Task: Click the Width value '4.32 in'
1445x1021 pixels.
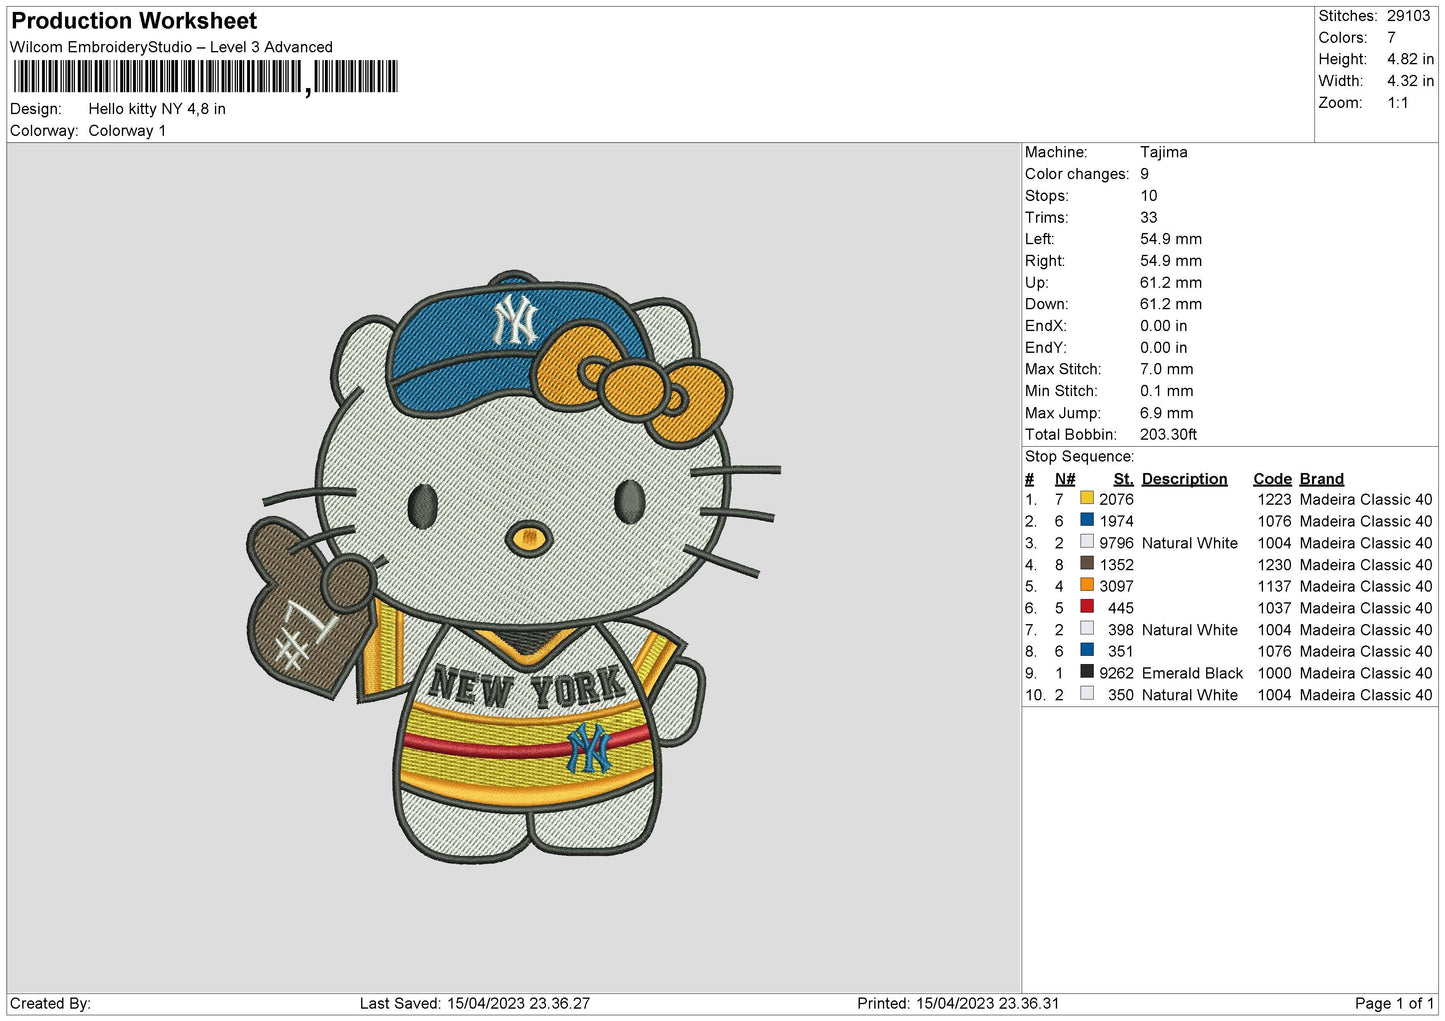Action: (1410, 81)
